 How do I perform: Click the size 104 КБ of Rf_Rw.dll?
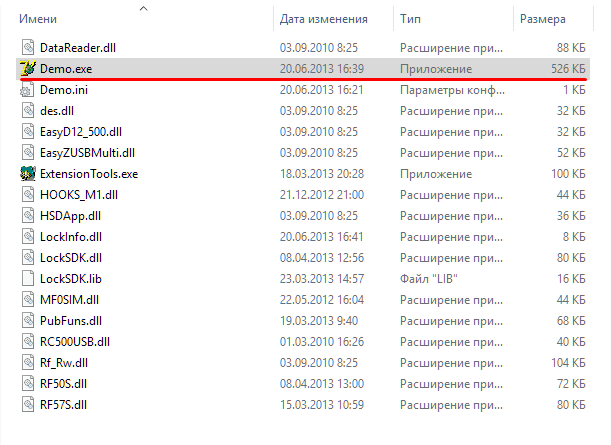pos(568,364)
